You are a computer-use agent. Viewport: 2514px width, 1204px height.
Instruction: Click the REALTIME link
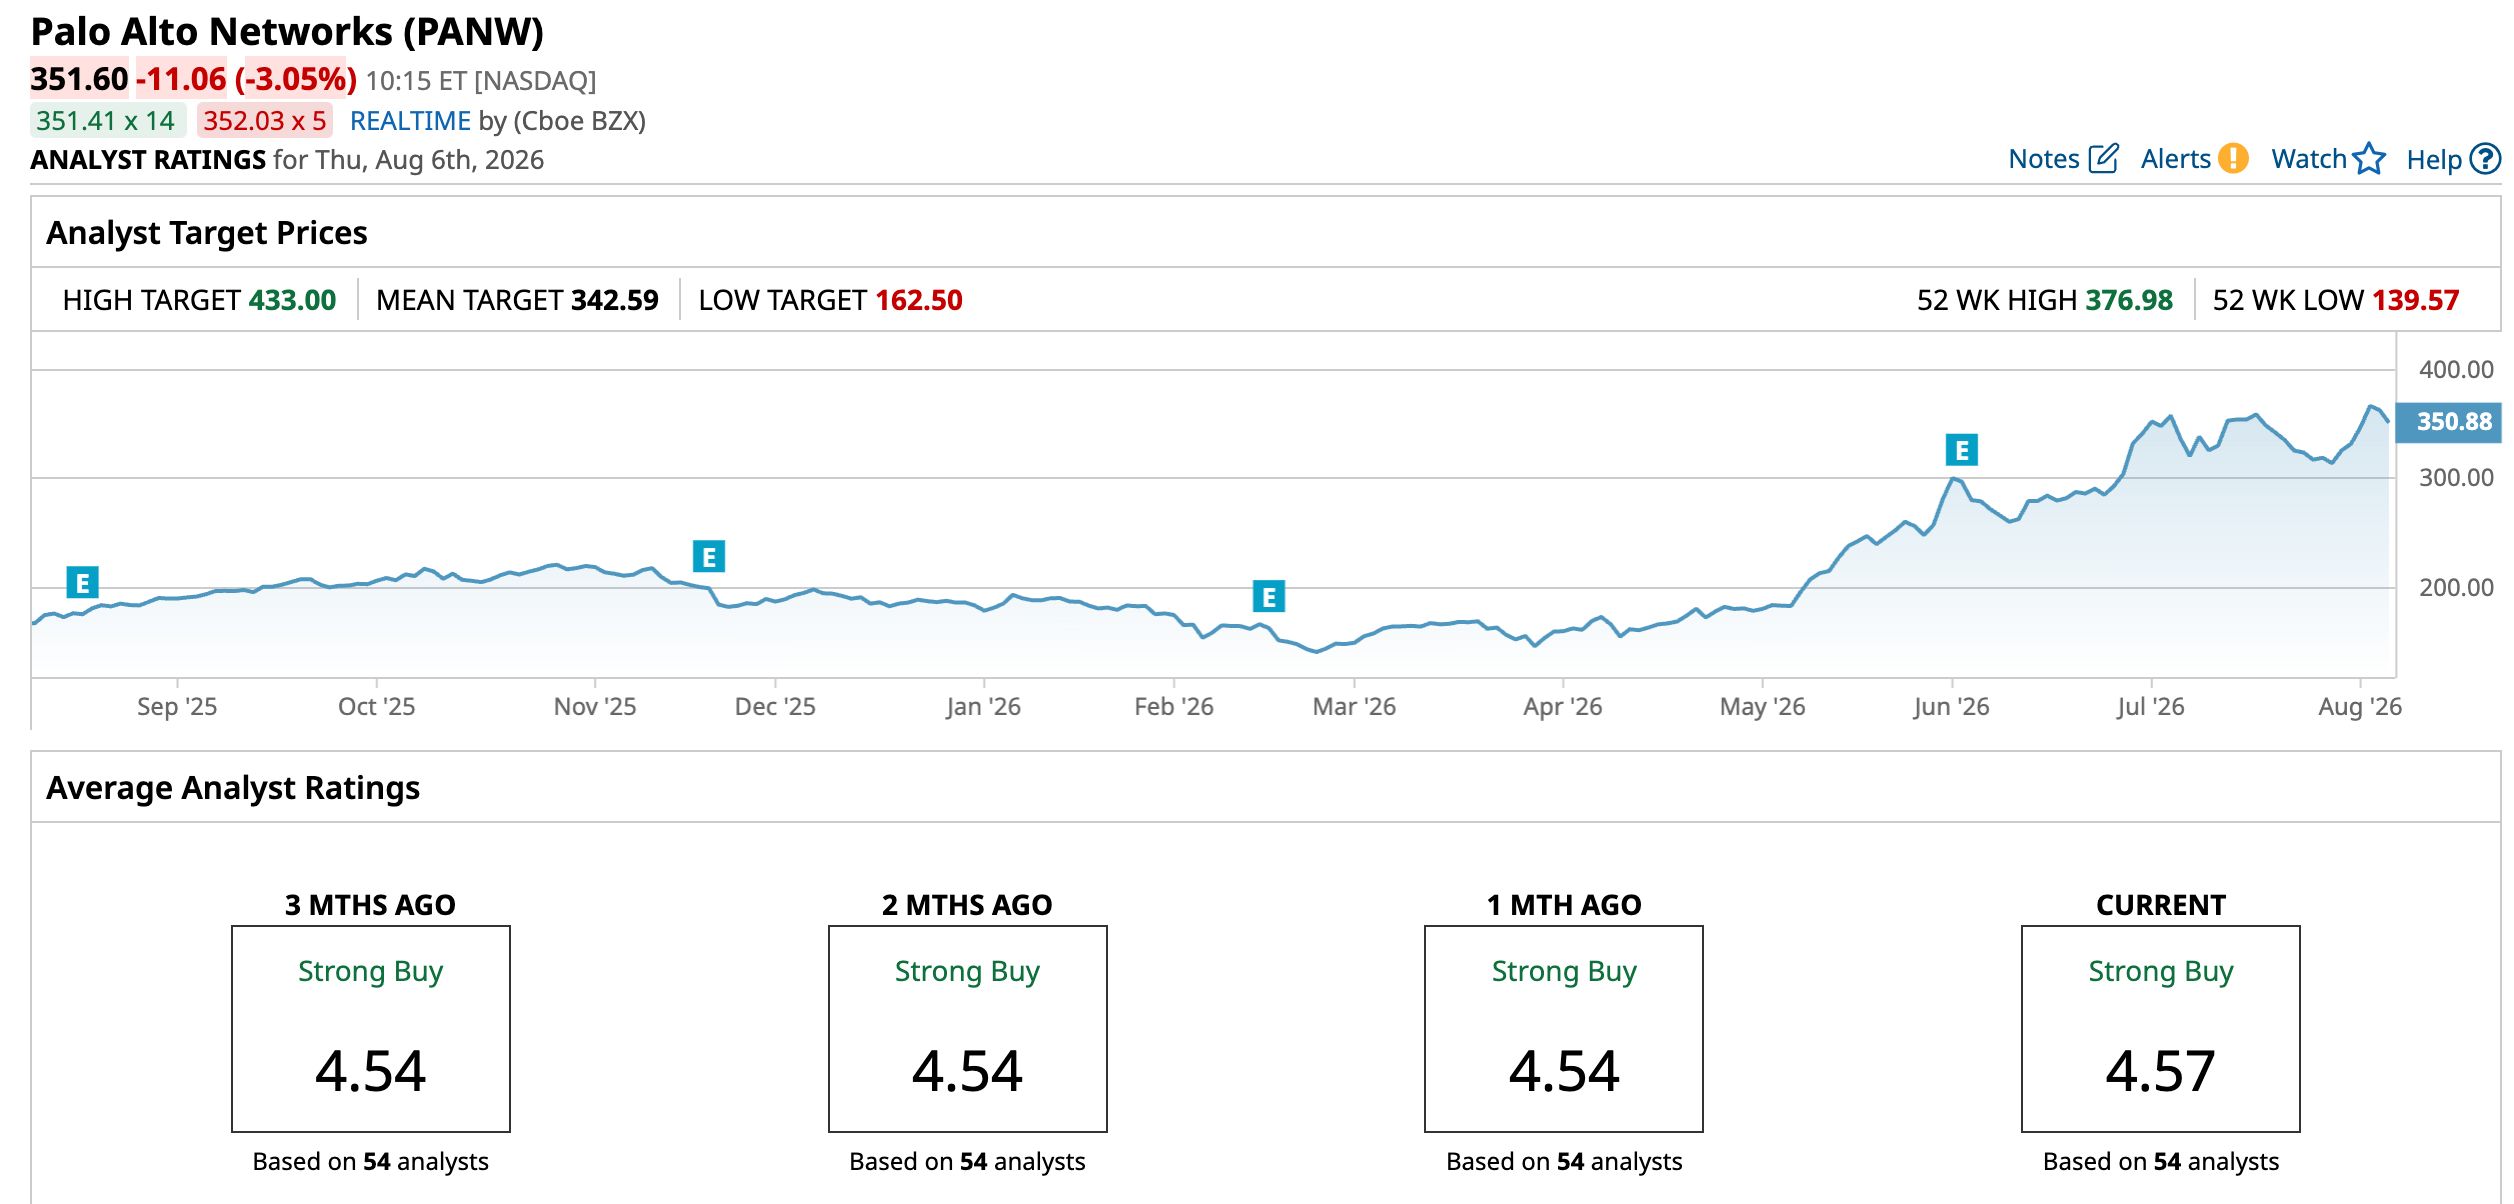410,121
